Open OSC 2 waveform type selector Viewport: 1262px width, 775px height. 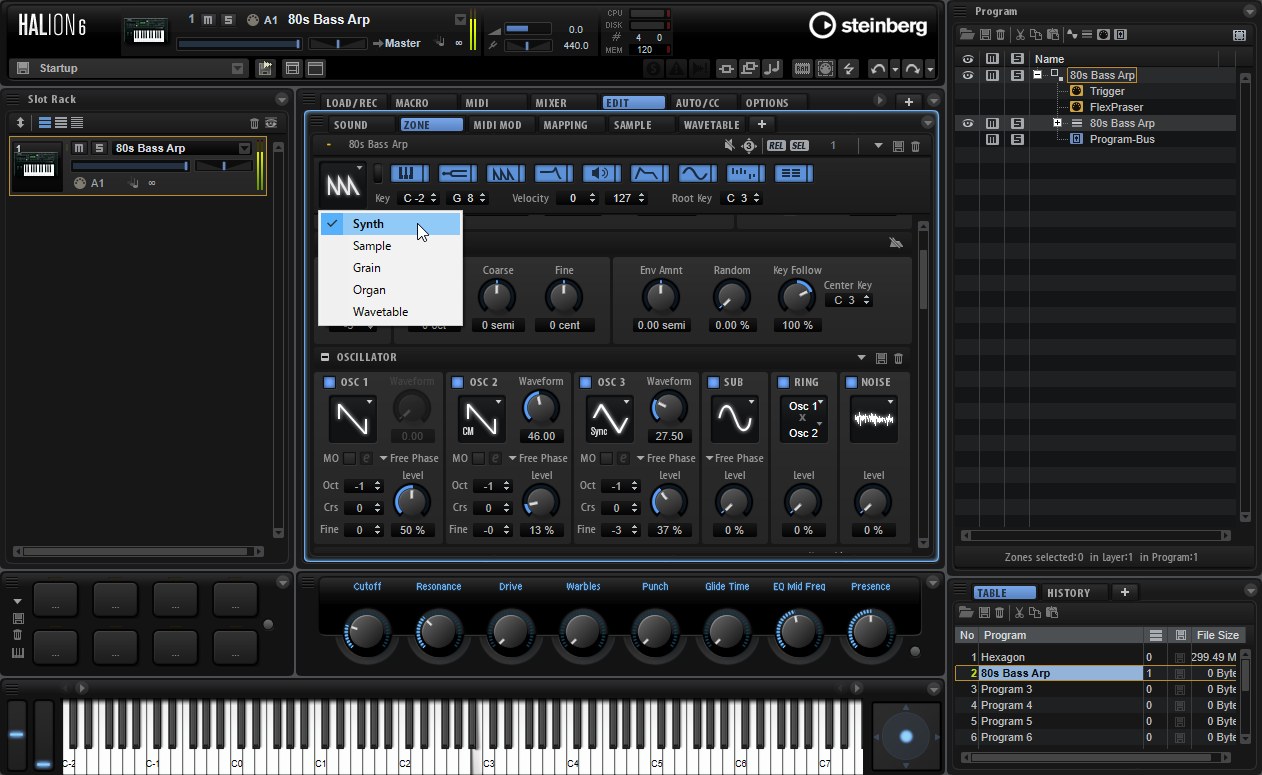[x=482, y=418]
